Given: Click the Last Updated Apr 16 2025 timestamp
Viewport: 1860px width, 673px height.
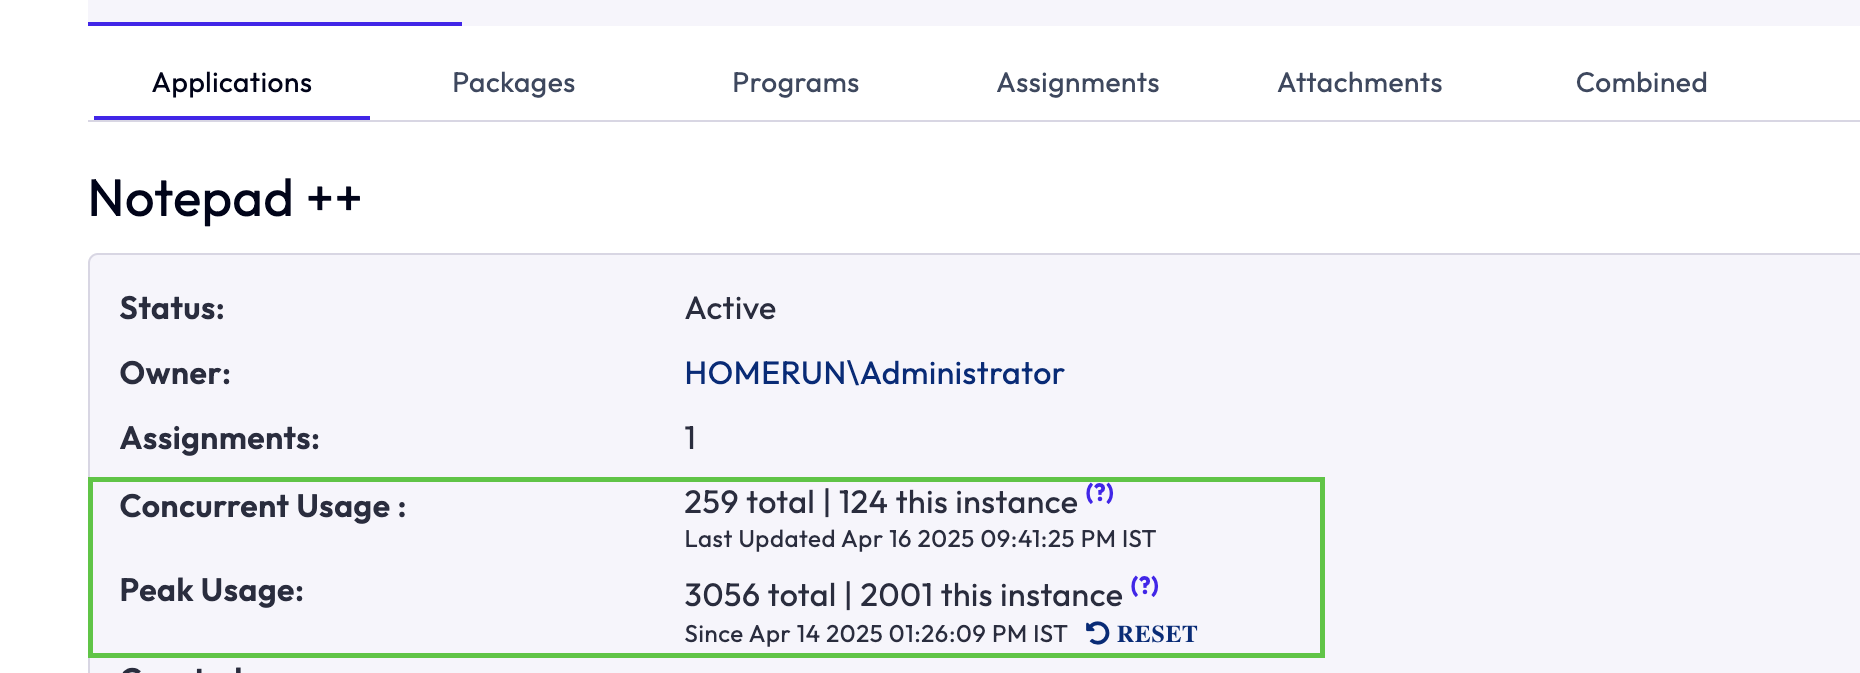Looking at the screenshot, I should (920, 539).
